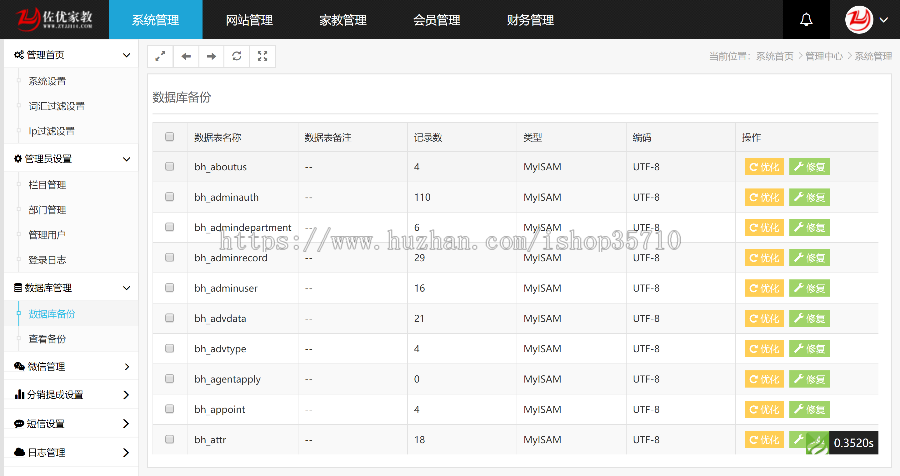The width and height of the screenshot is (900, 476).
Task: Click the fullscreen toolbar icon
Action: coord(262,56)
